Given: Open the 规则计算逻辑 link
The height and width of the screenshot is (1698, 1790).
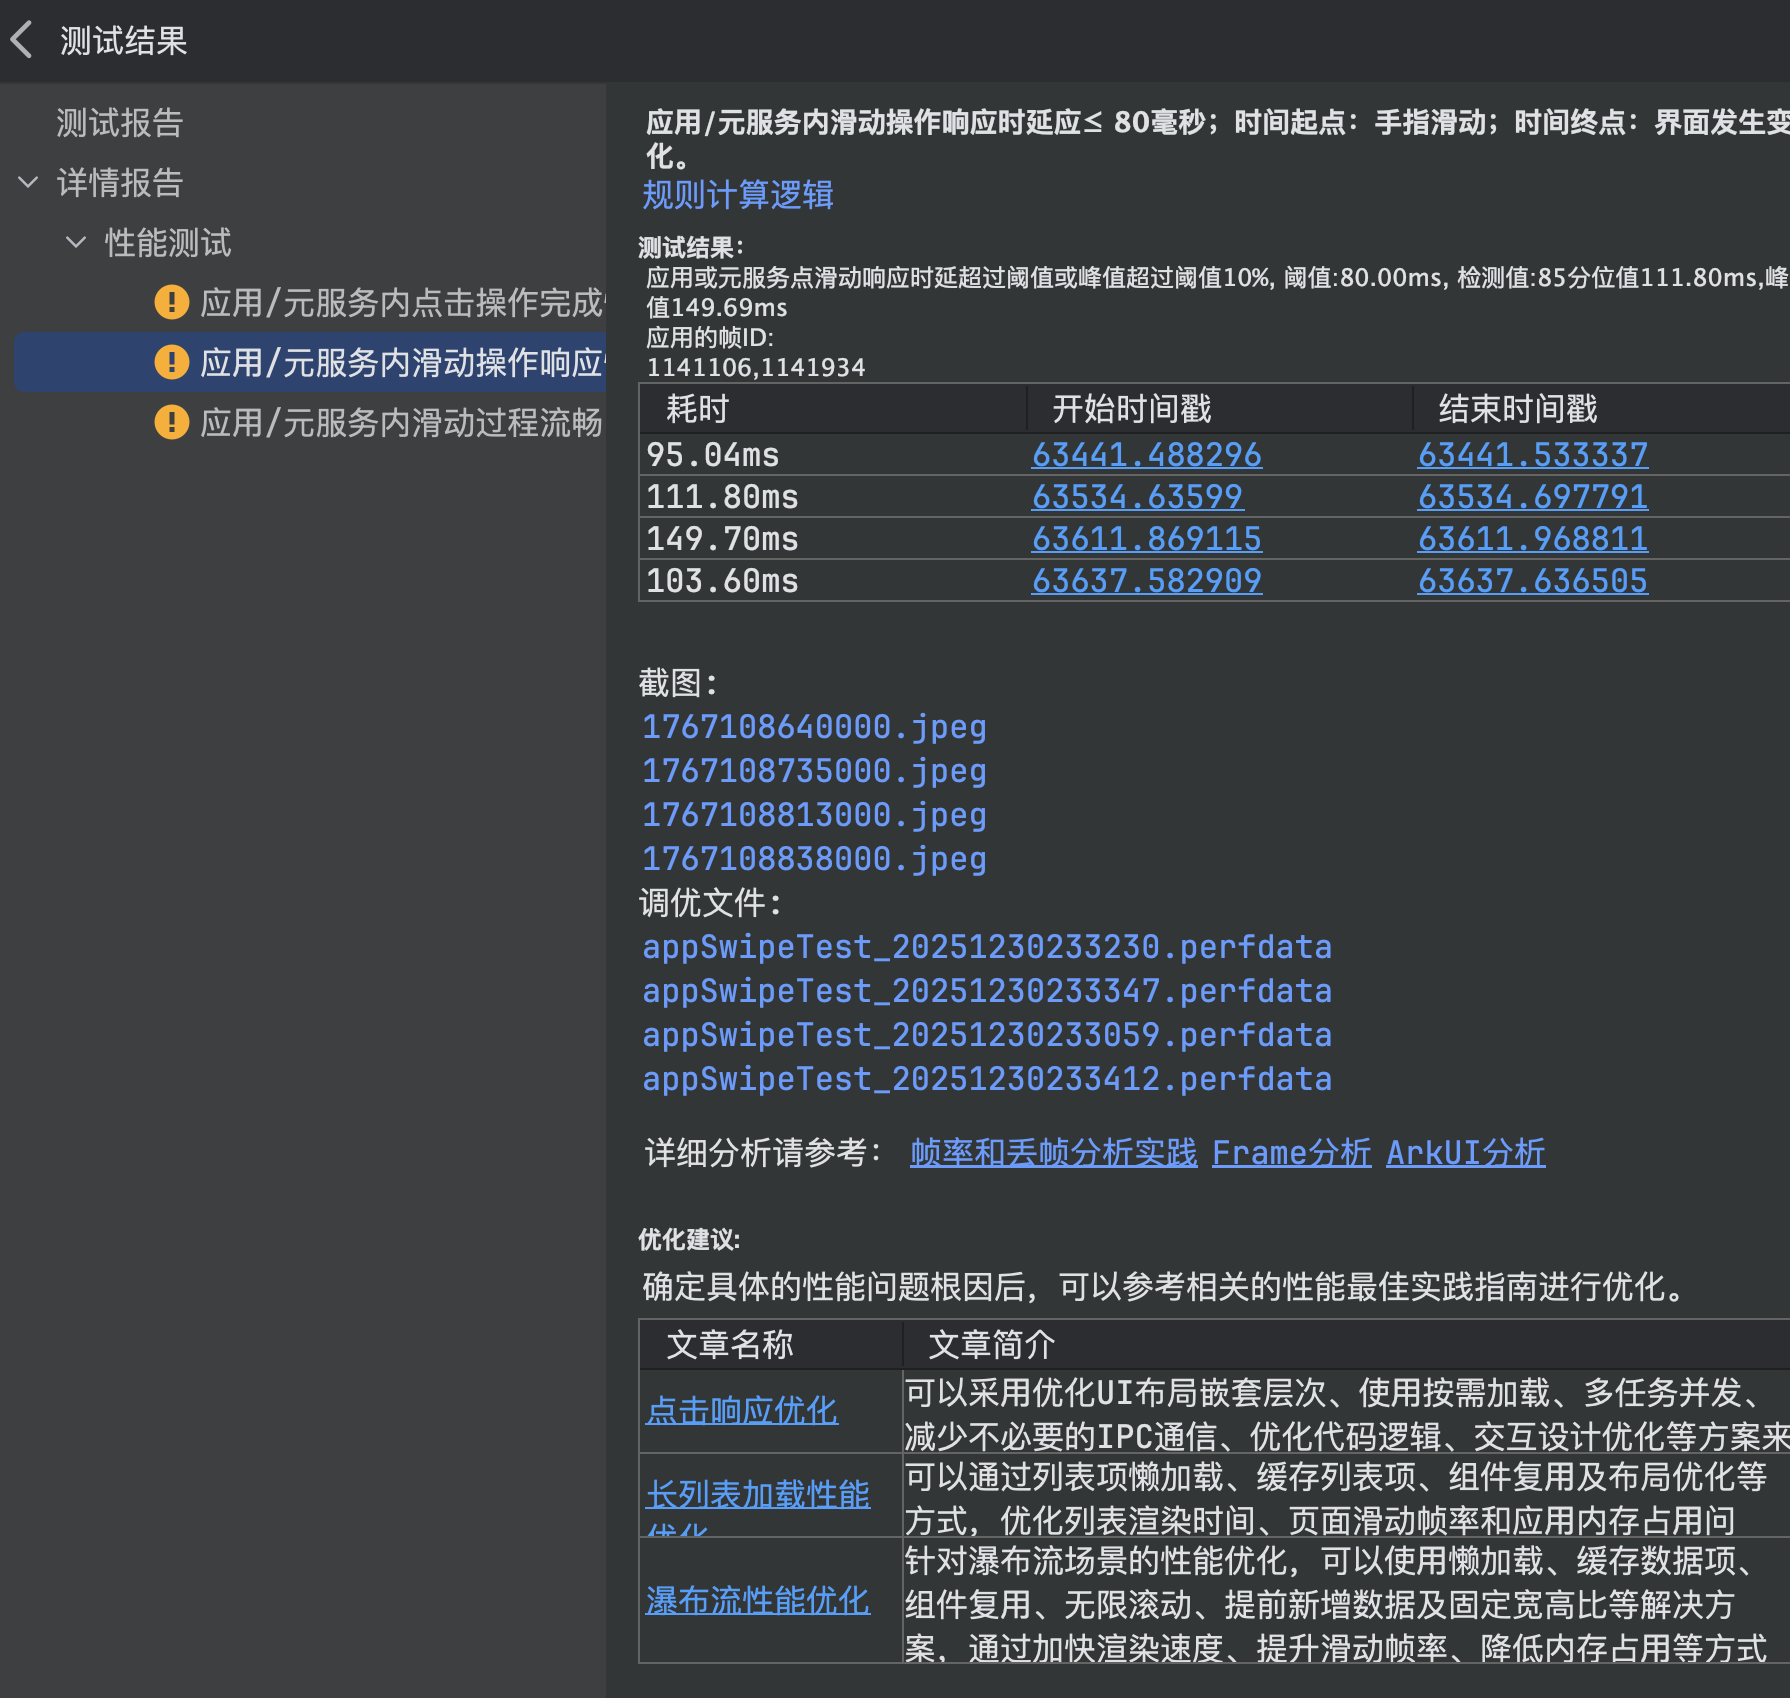Looking at the screenshot, I should (x=738, y=194).
